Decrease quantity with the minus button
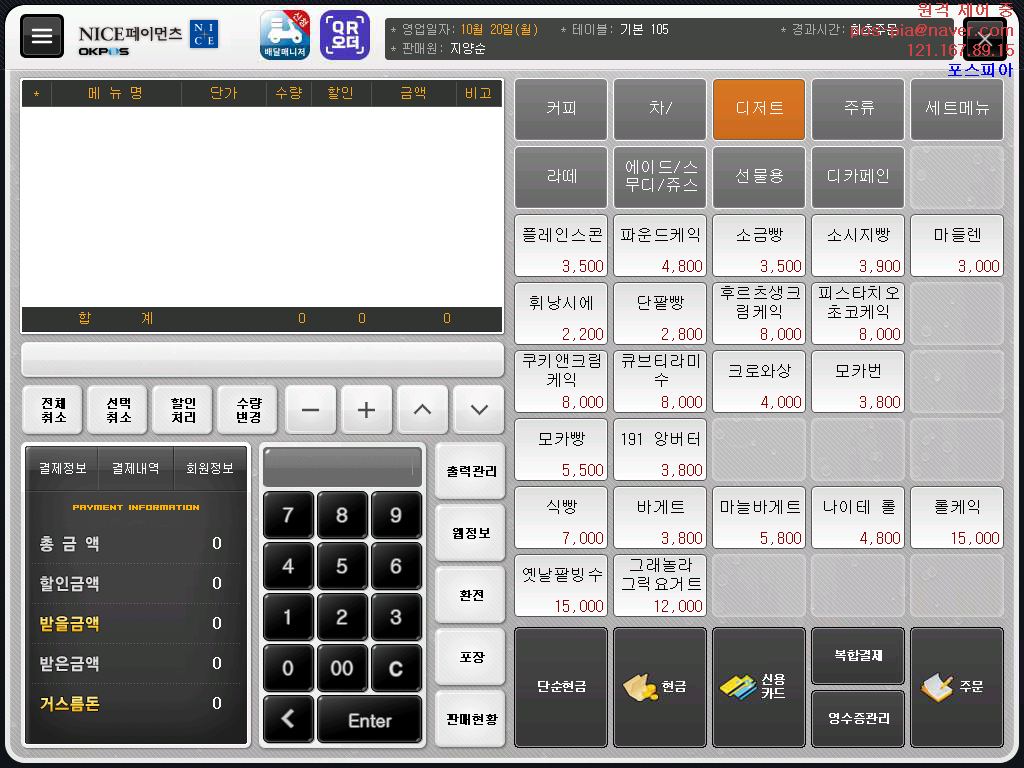This screenshot has height=768, width=1024. click(x=311, y=410)
